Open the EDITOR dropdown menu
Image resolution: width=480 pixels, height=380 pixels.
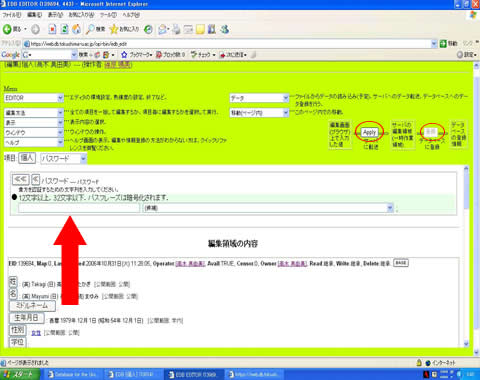click(34, 98)
